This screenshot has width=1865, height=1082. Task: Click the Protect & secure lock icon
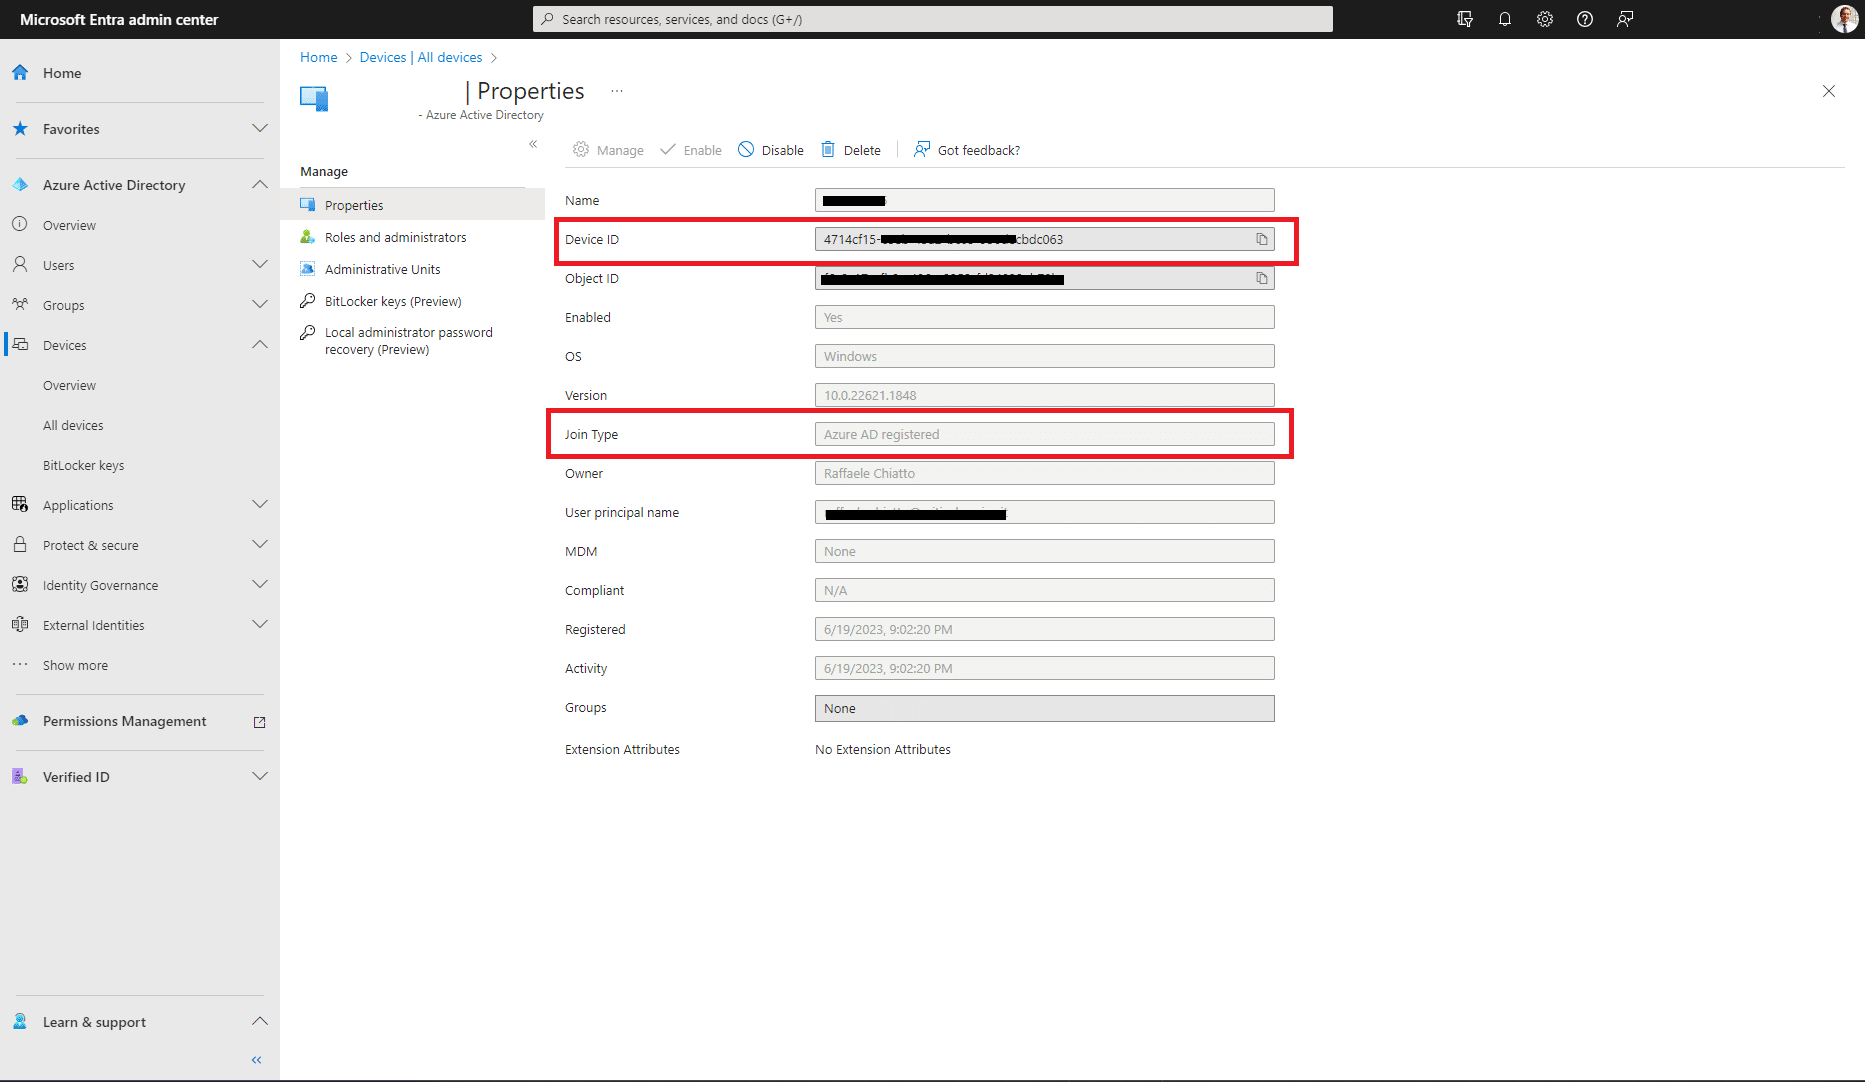tap(20, 544)
